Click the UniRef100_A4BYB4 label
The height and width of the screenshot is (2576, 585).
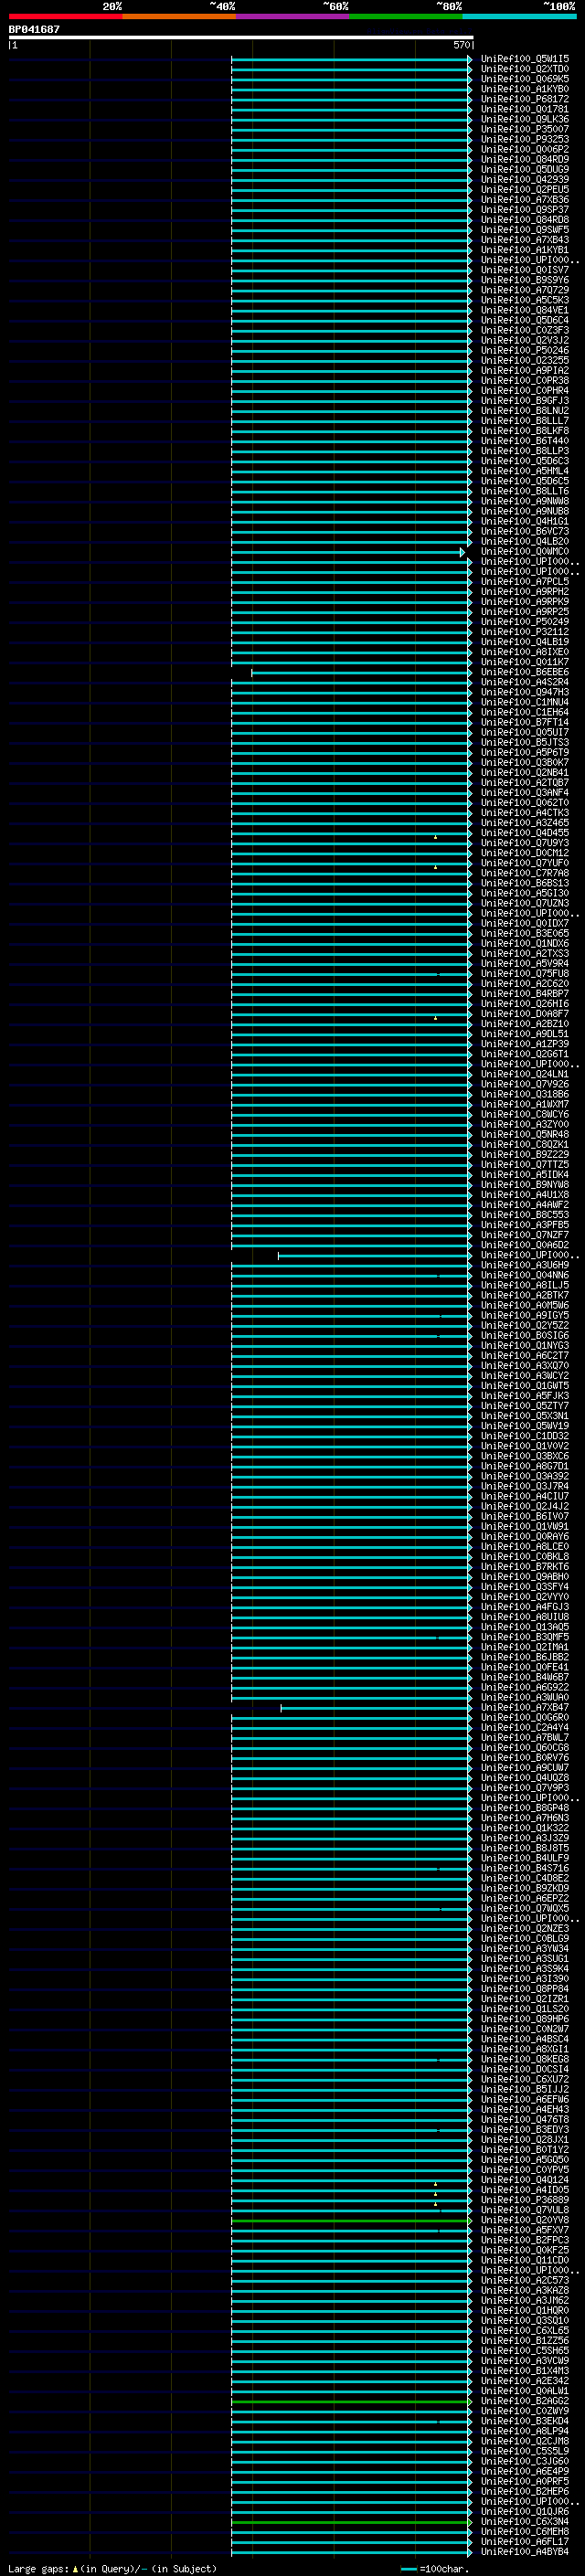[x=524, y=2553]
